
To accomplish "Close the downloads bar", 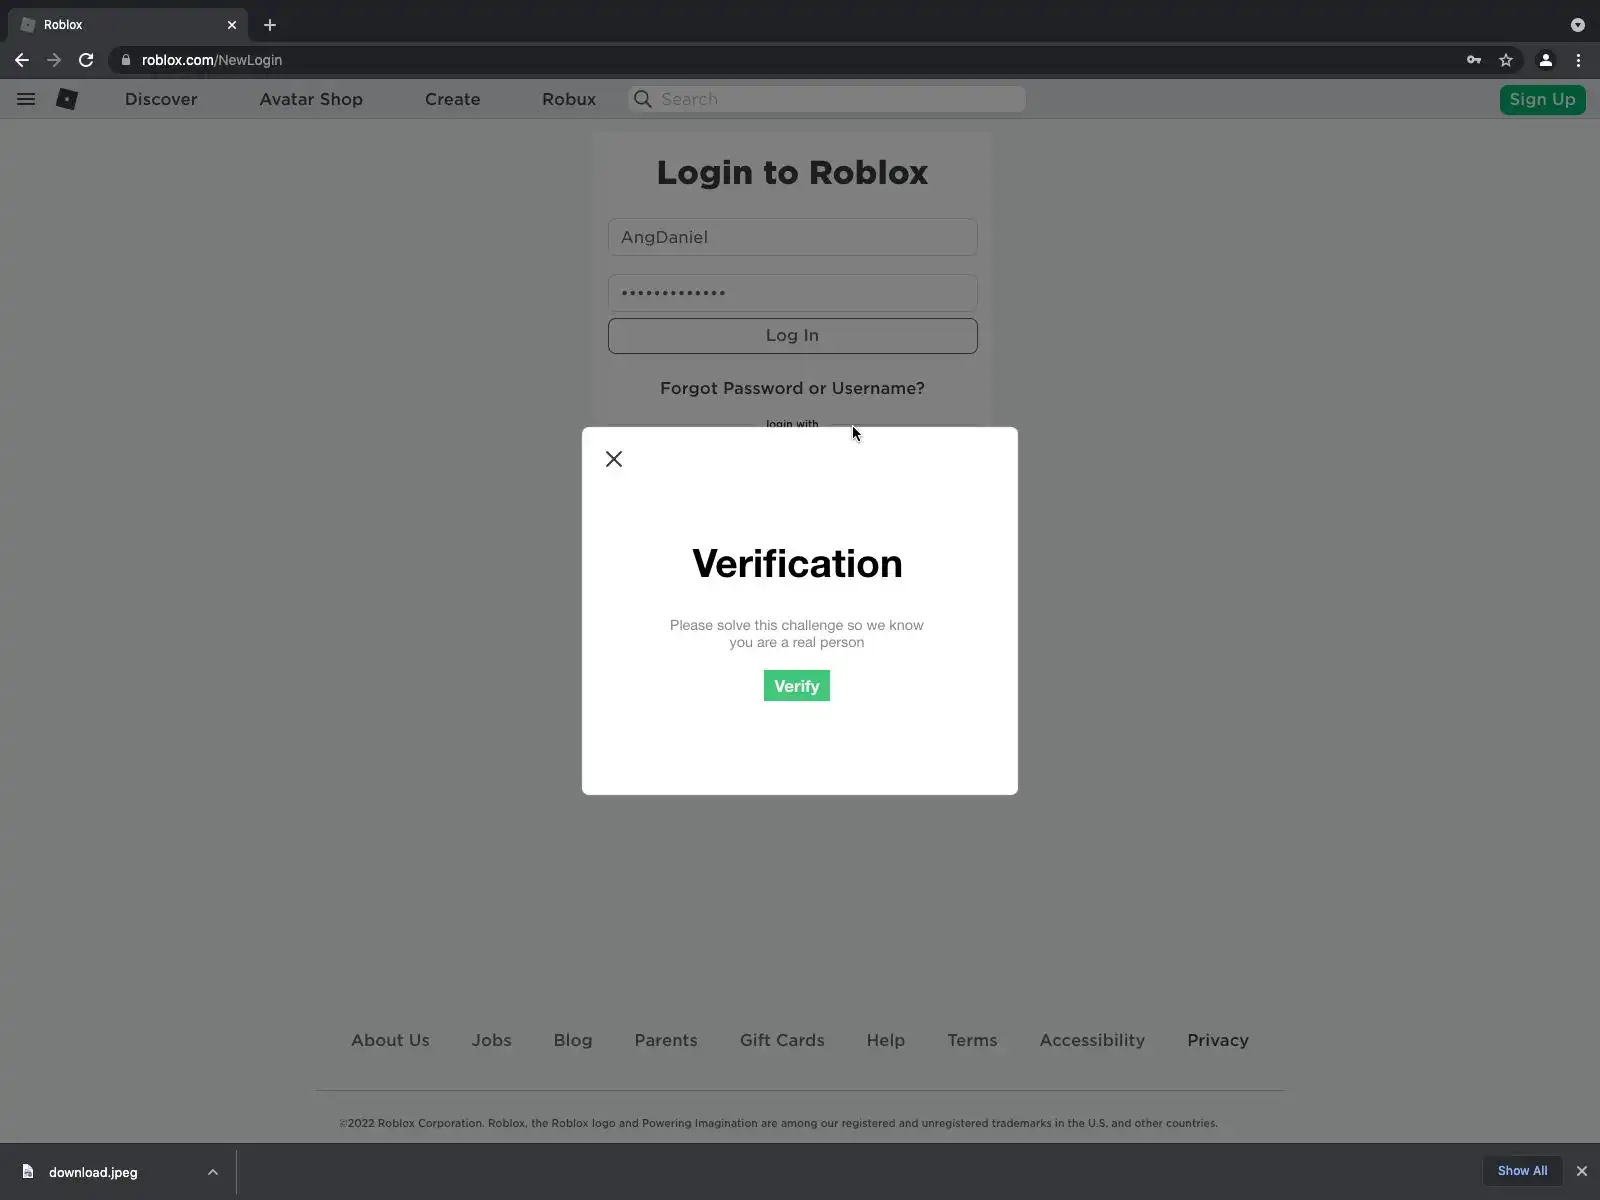I will coord(1582,1171).
